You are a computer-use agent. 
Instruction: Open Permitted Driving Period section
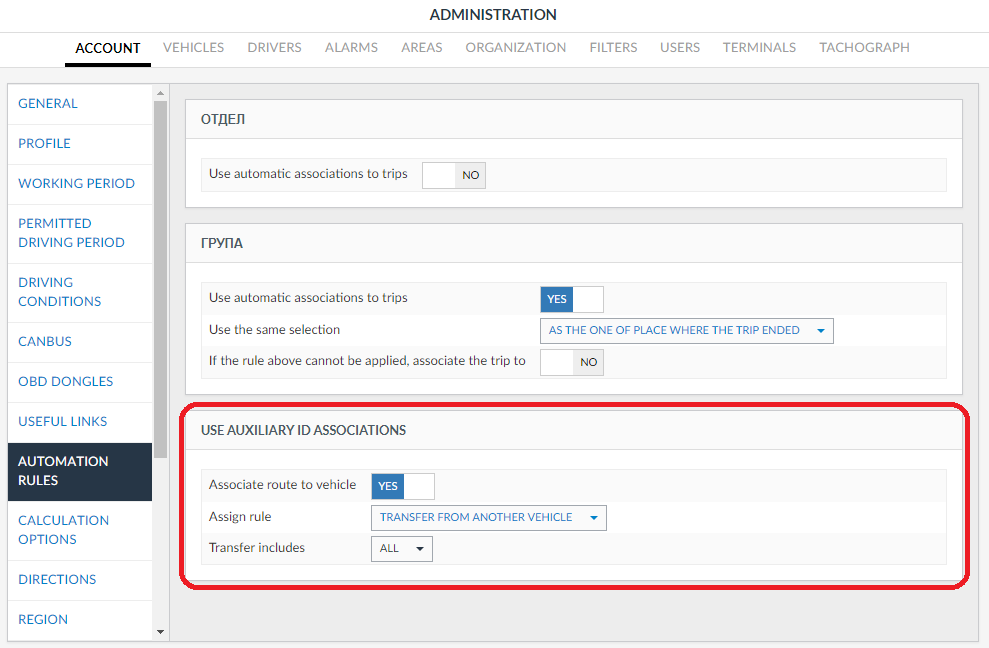coord(71,233)
